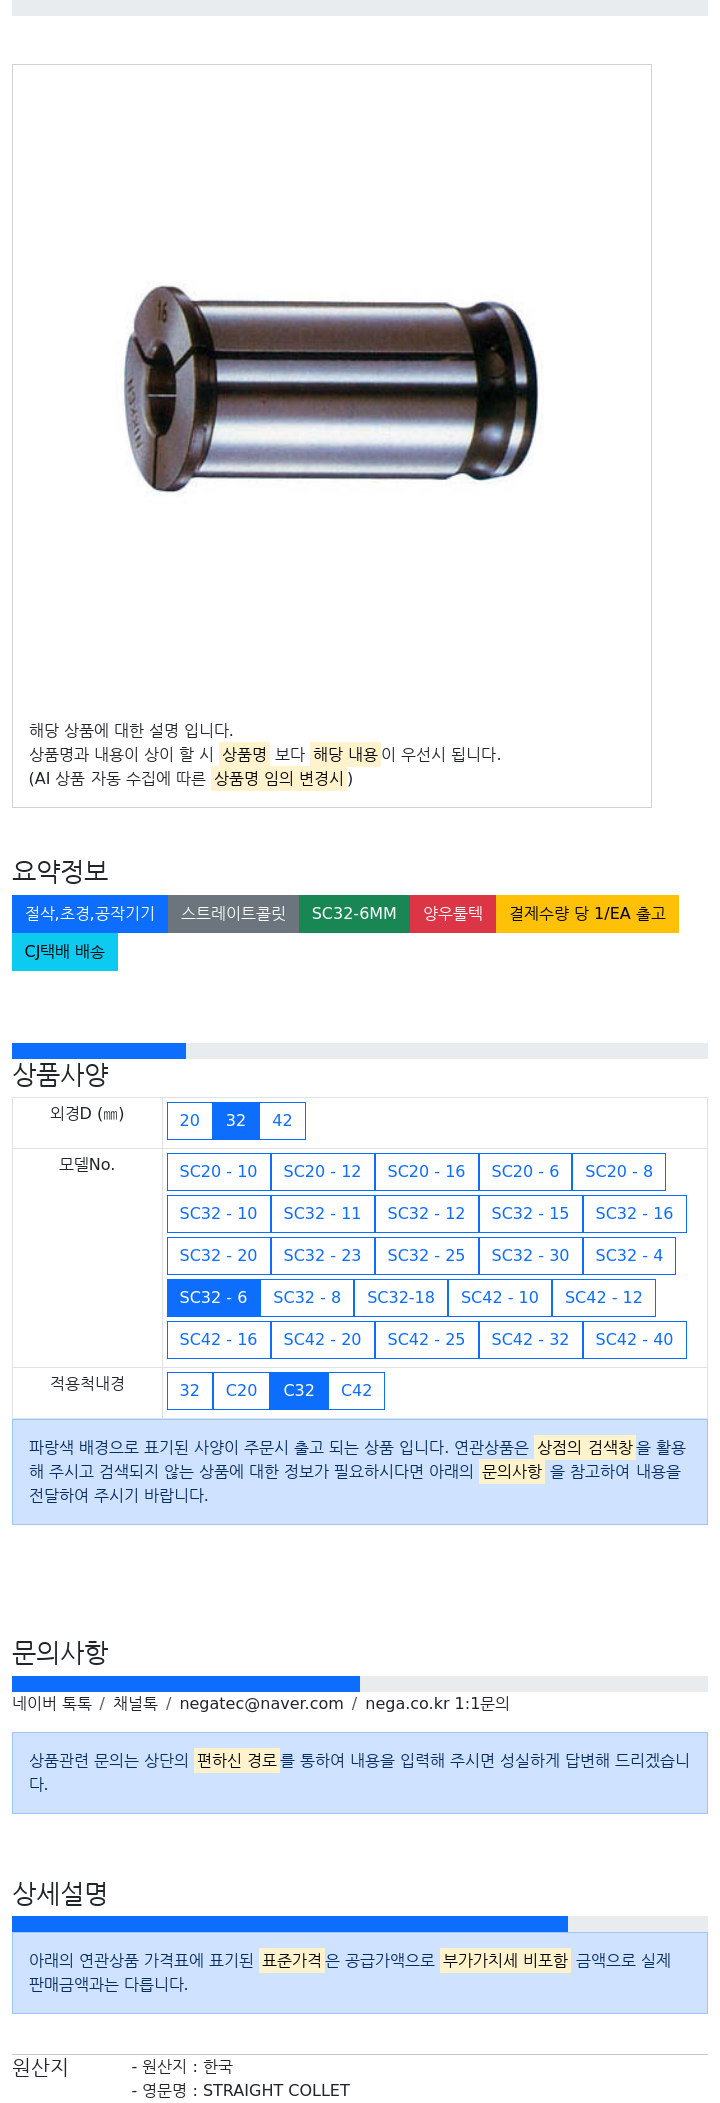This screenshot has height=2103, width=720.
Task: Pick model SC32 - 25
Action: tap(426, 1256)
